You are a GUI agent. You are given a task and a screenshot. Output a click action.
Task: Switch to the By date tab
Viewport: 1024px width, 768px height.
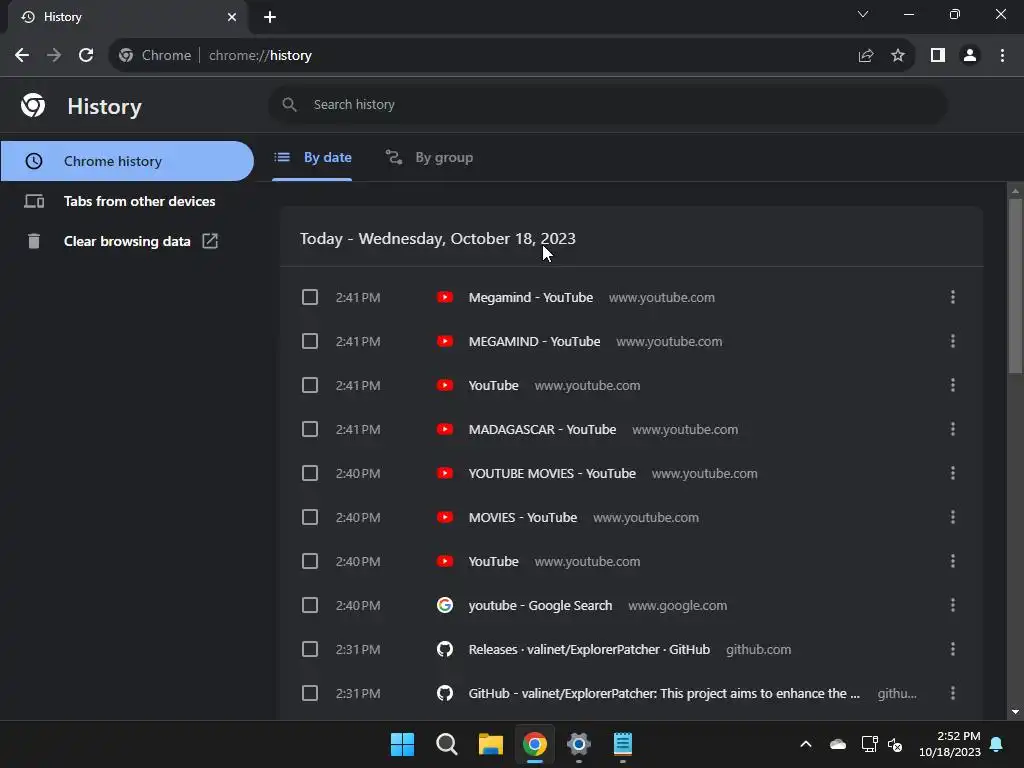coord(312,157)
